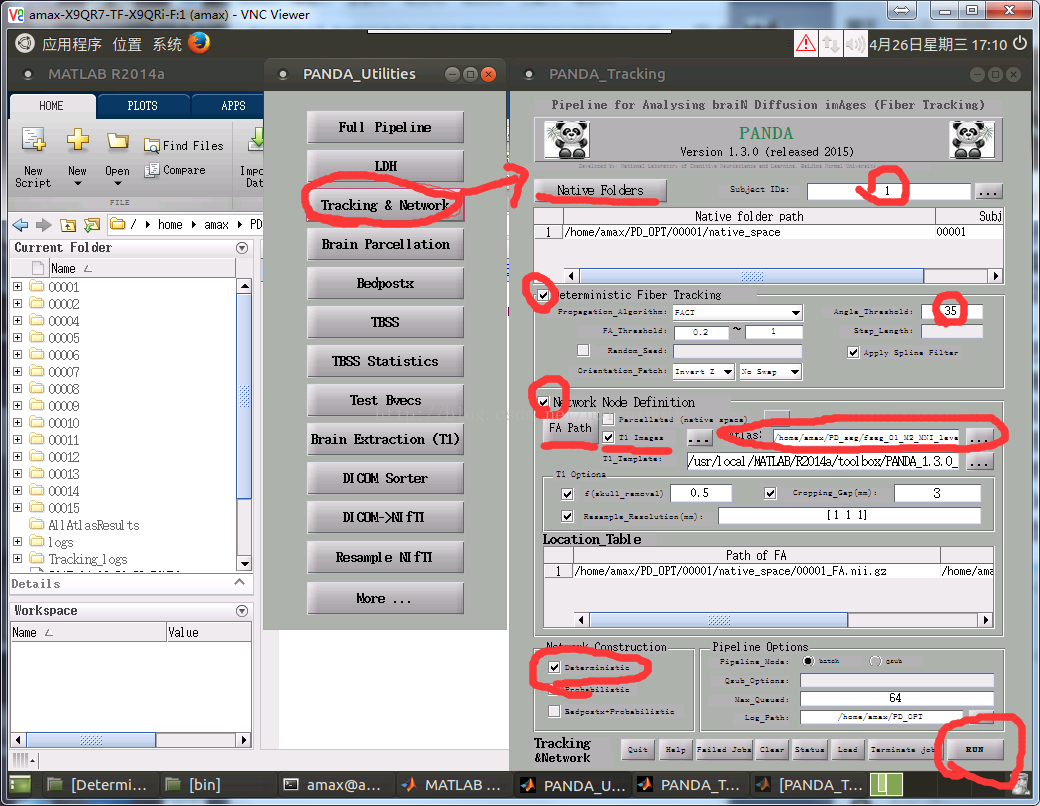Open New dropdown arrow in MATLAB toolstrip

pyautogui.click(x=78, y=184)
